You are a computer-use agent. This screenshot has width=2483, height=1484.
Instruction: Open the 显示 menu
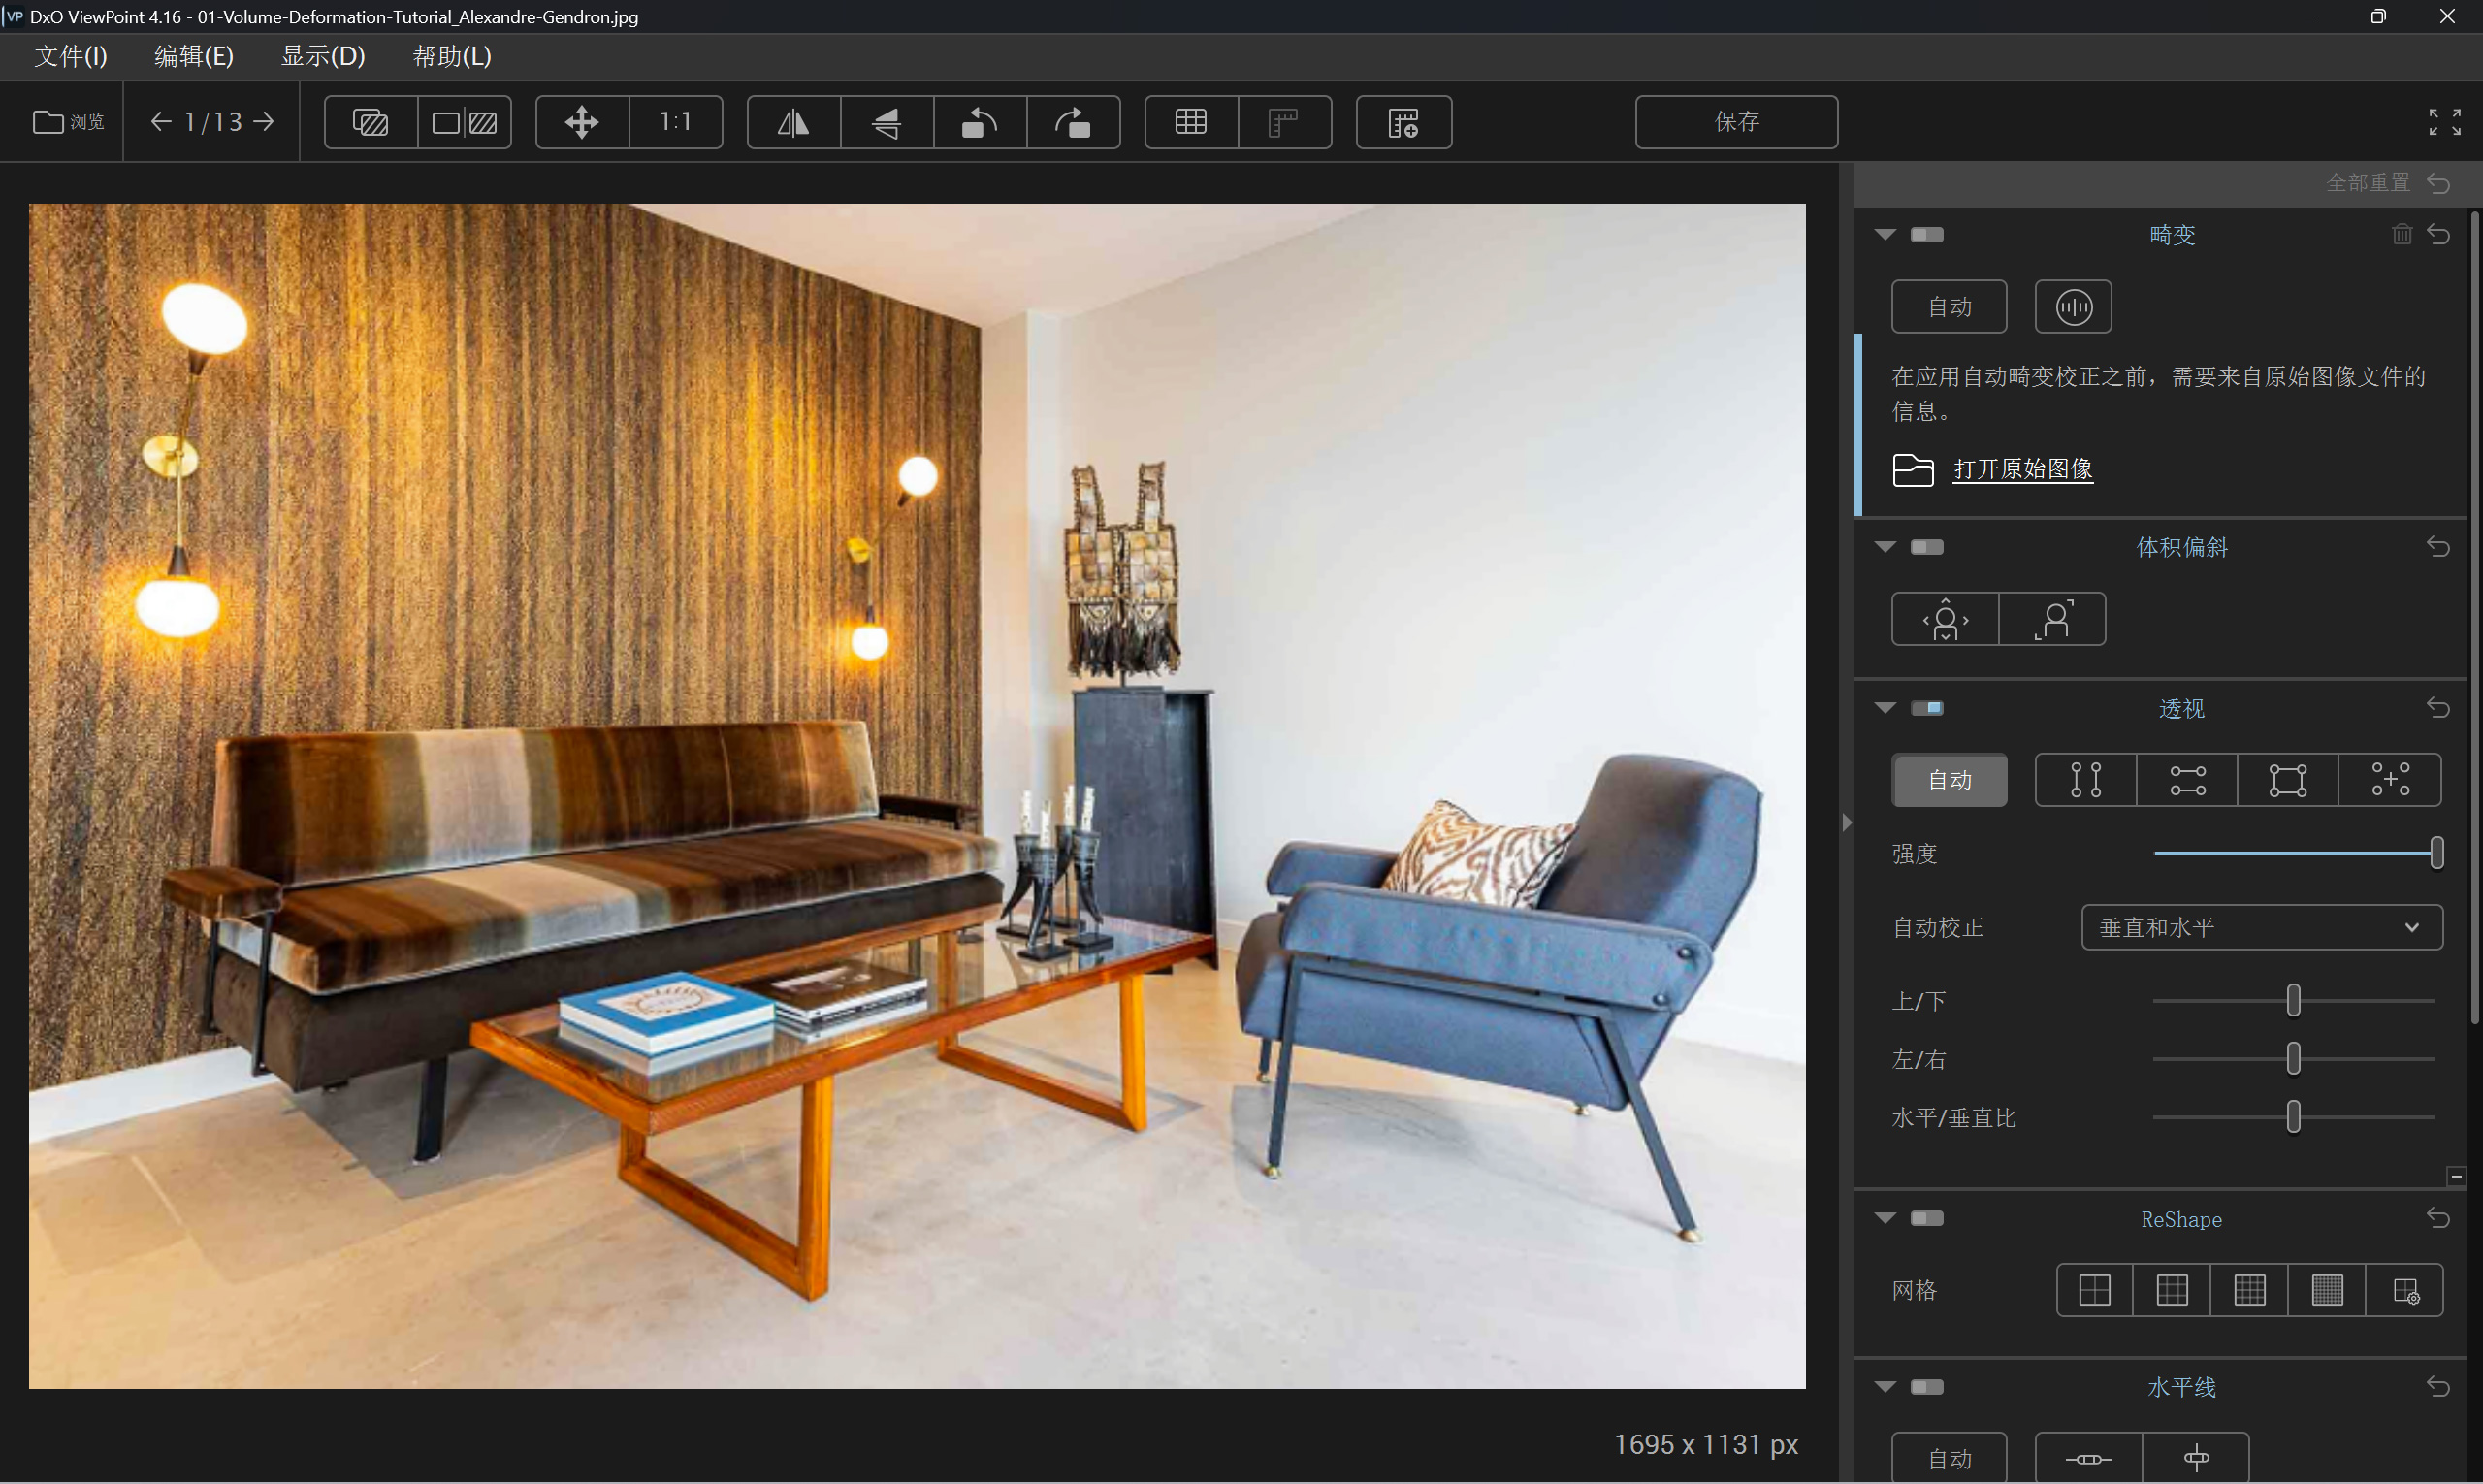pyautogui.click(x=322, y=56)
